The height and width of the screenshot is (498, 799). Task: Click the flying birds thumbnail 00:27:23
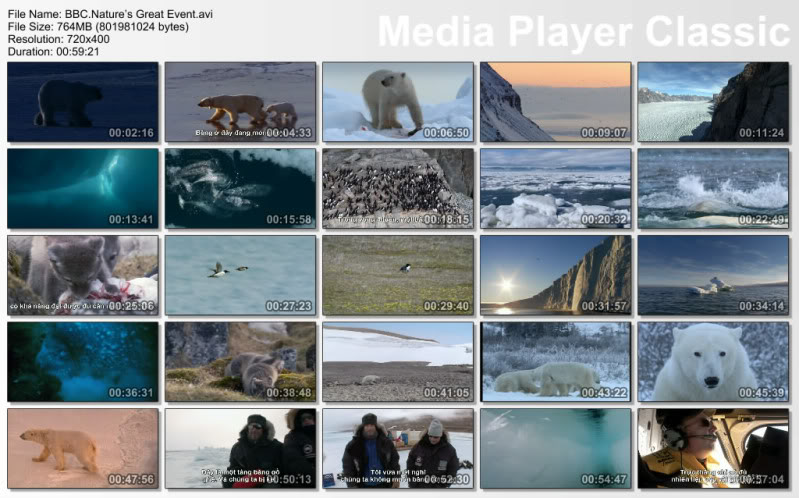click(241, 275)
